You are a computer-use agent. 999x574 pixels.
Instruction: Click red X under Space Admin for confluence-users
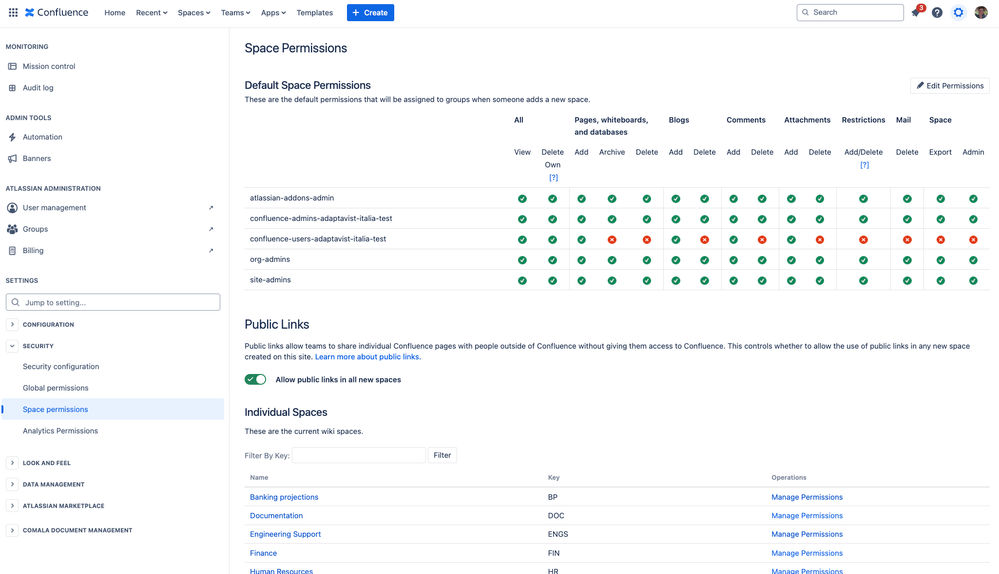(x=973, y=240)
